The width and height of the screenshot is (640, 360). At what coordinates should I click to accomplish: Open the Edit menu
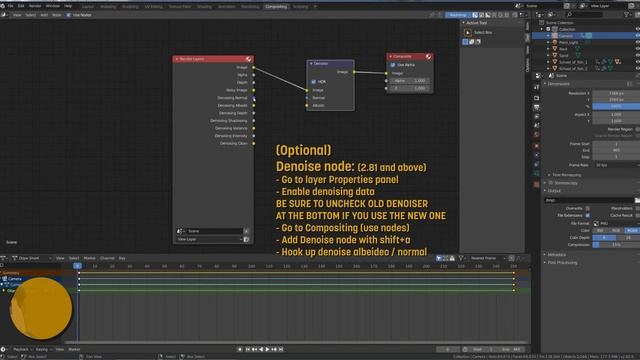pos(21,6)
